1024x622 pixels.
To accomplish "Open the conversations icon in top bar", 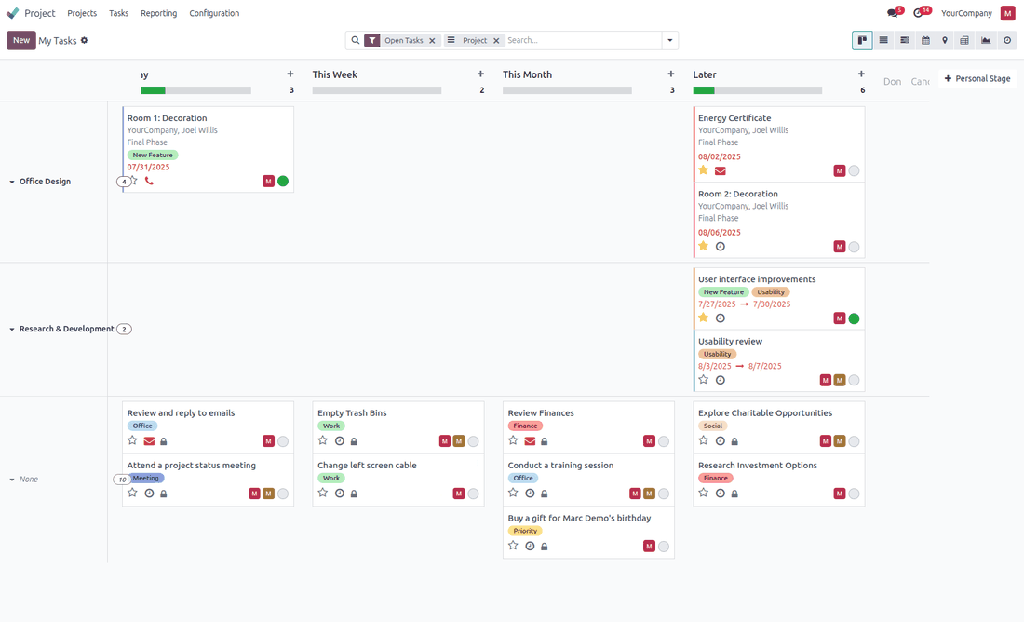I will (894, 12).
